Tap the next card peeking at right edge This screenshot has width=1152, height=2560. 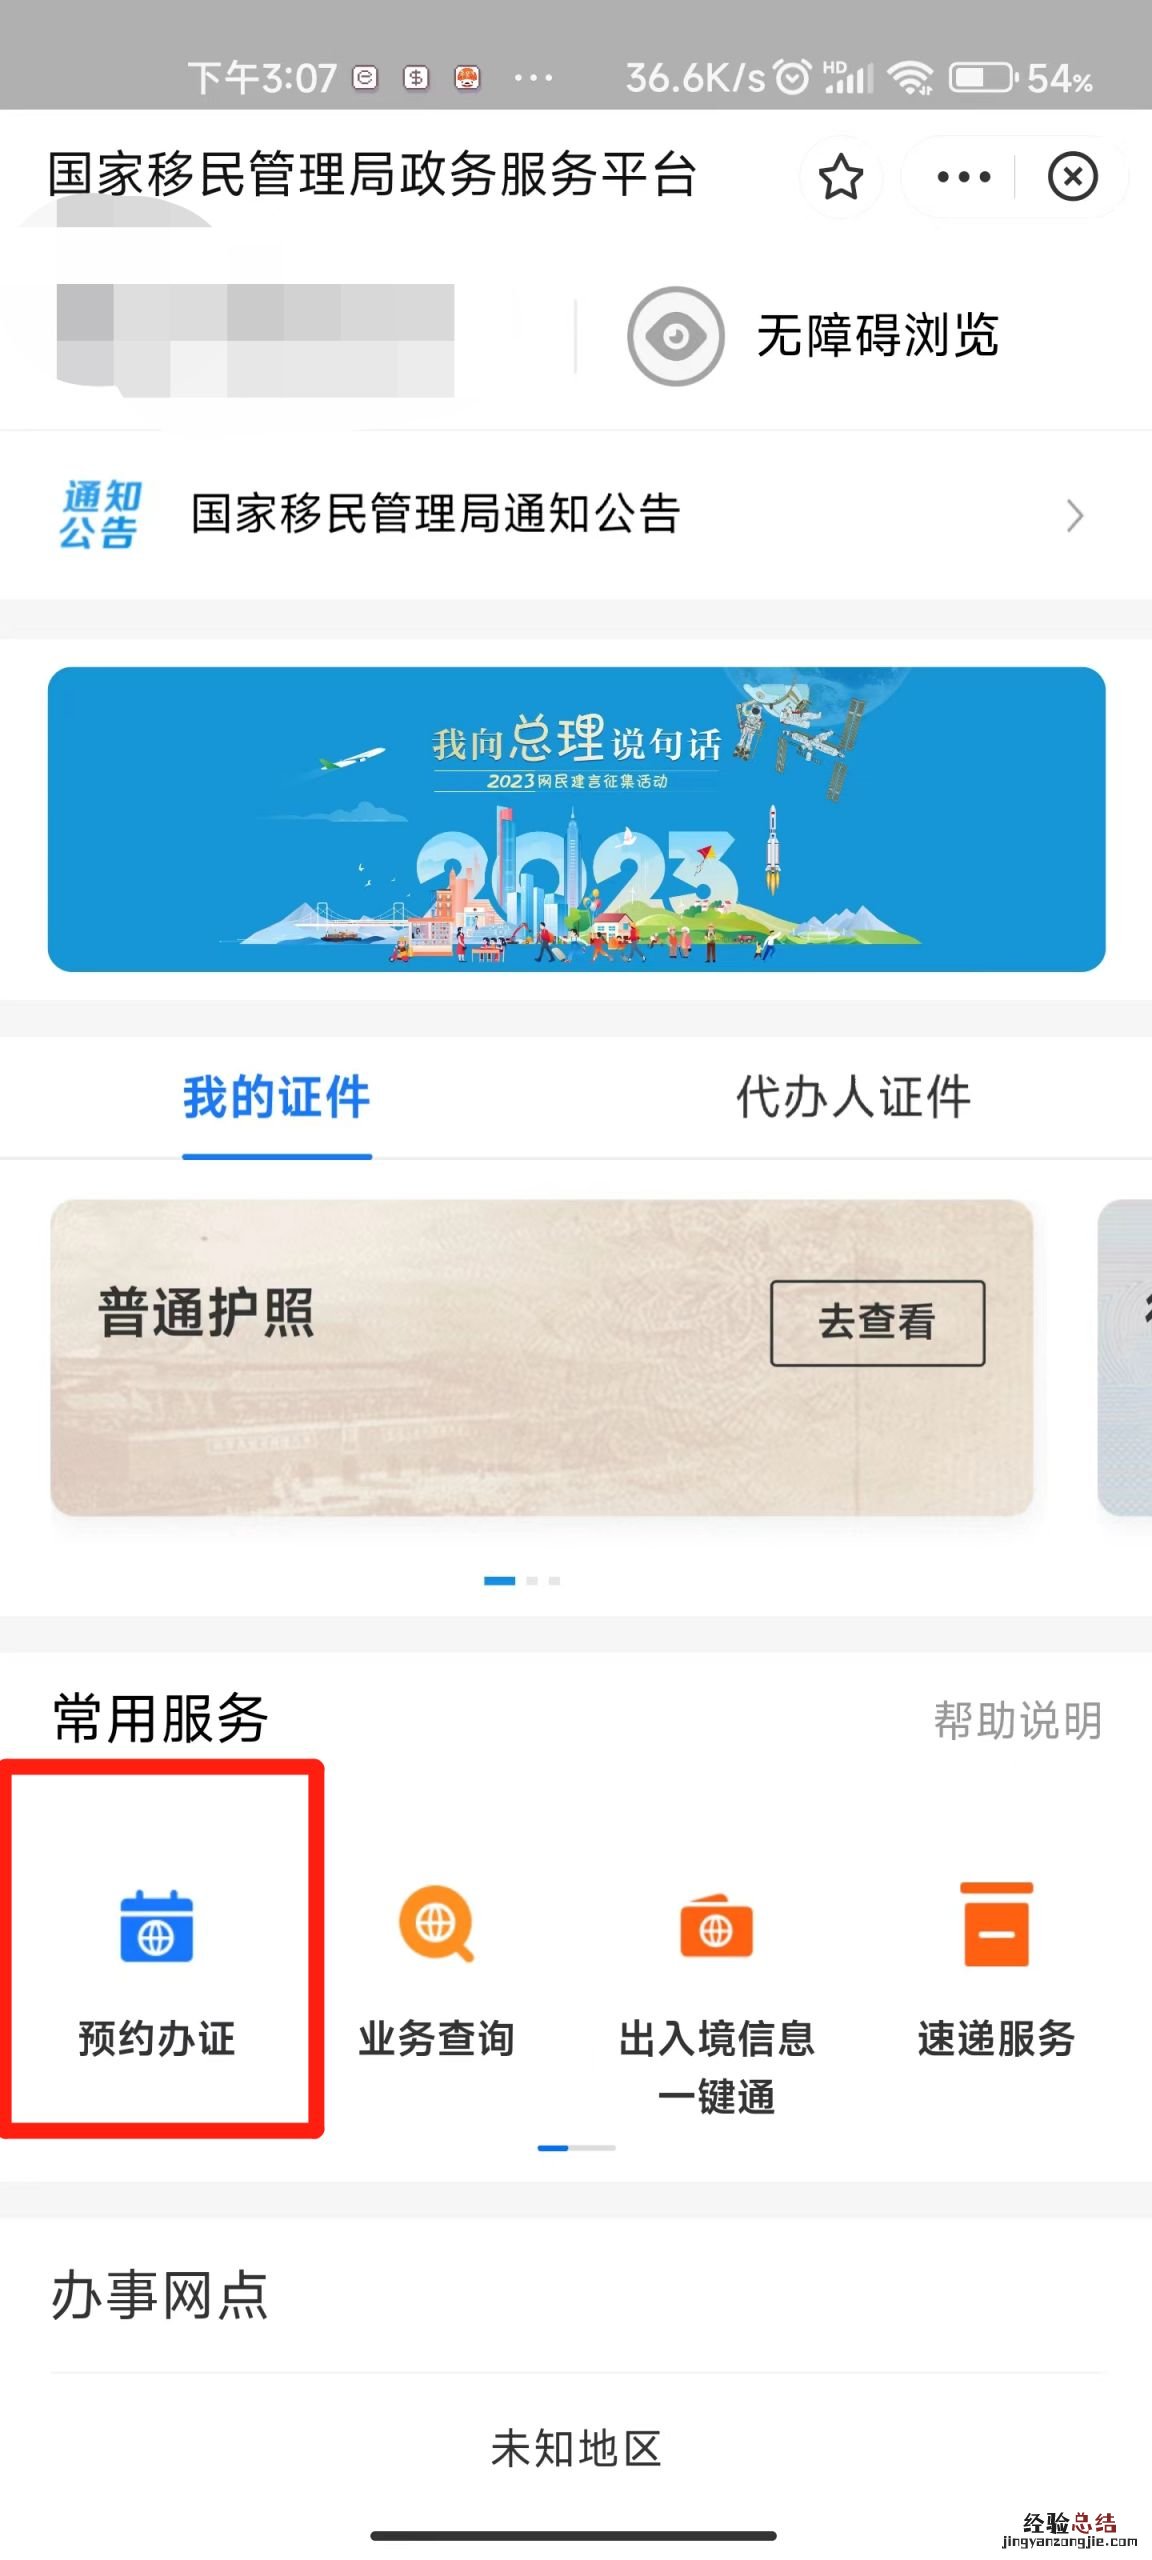(1125, 1357)
